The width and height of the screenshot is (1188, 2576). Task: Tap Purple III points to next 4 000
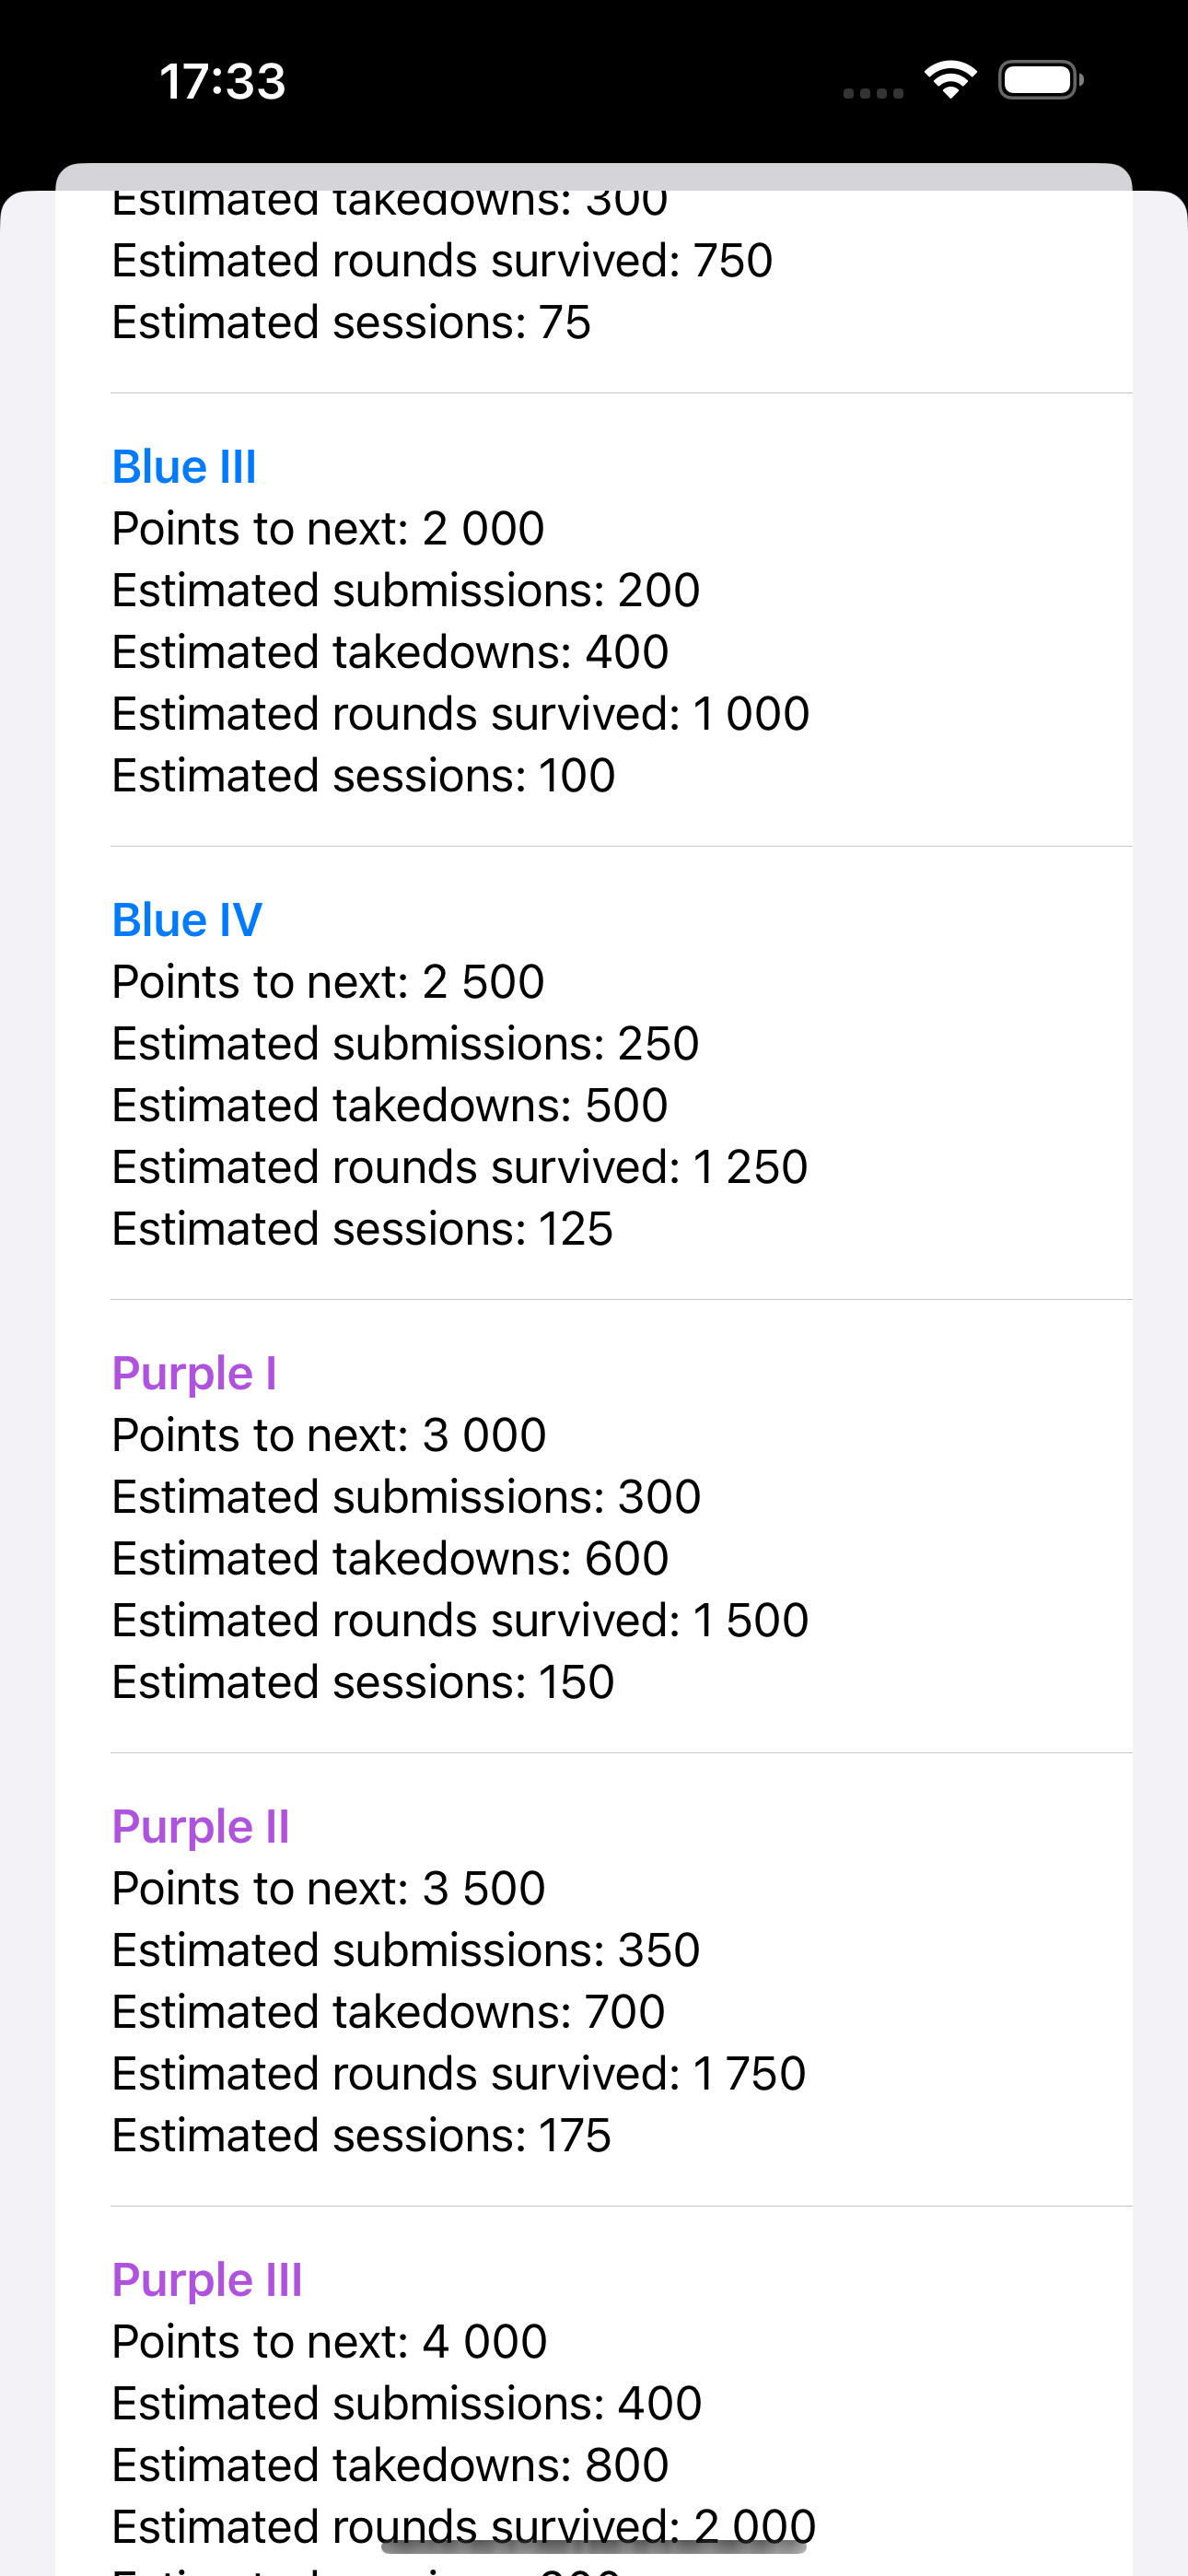coord(329,2342)
